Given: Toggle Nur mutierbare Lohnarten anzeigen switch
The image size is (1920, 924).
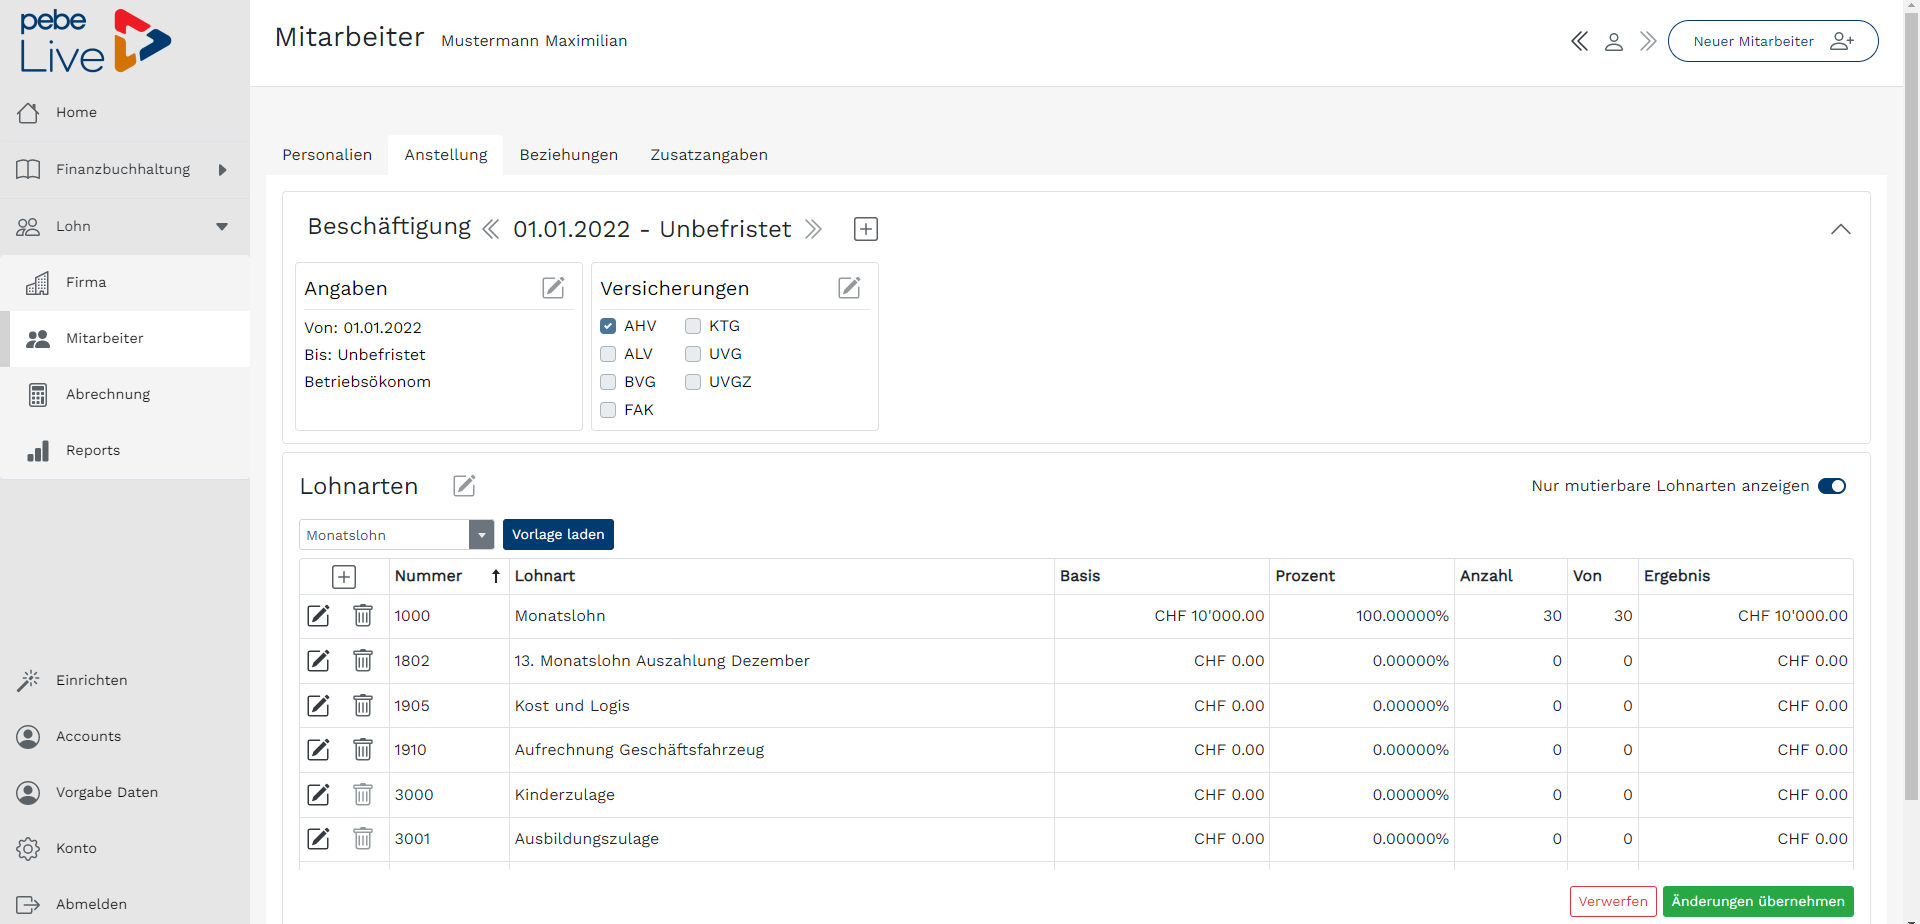Looking at the screenshot, I should [x=1832, y=486].
